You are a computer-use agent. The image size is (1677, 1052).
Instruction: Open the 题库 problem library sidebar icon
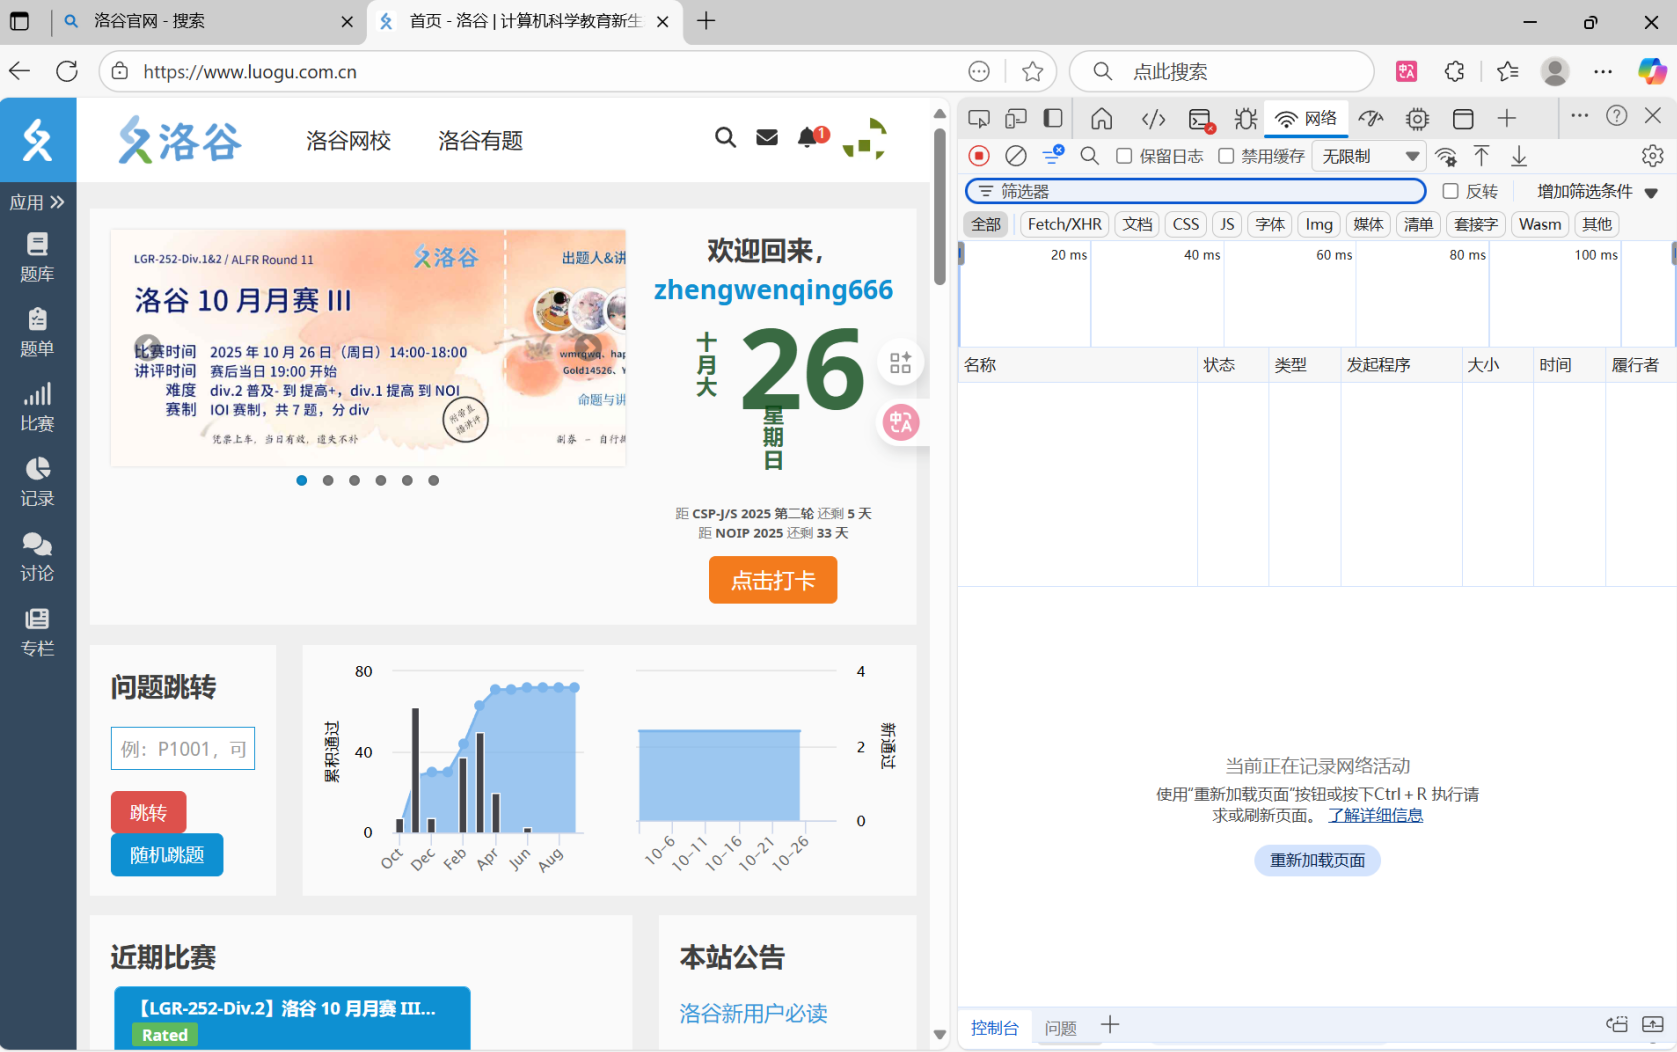coord(37,256)
